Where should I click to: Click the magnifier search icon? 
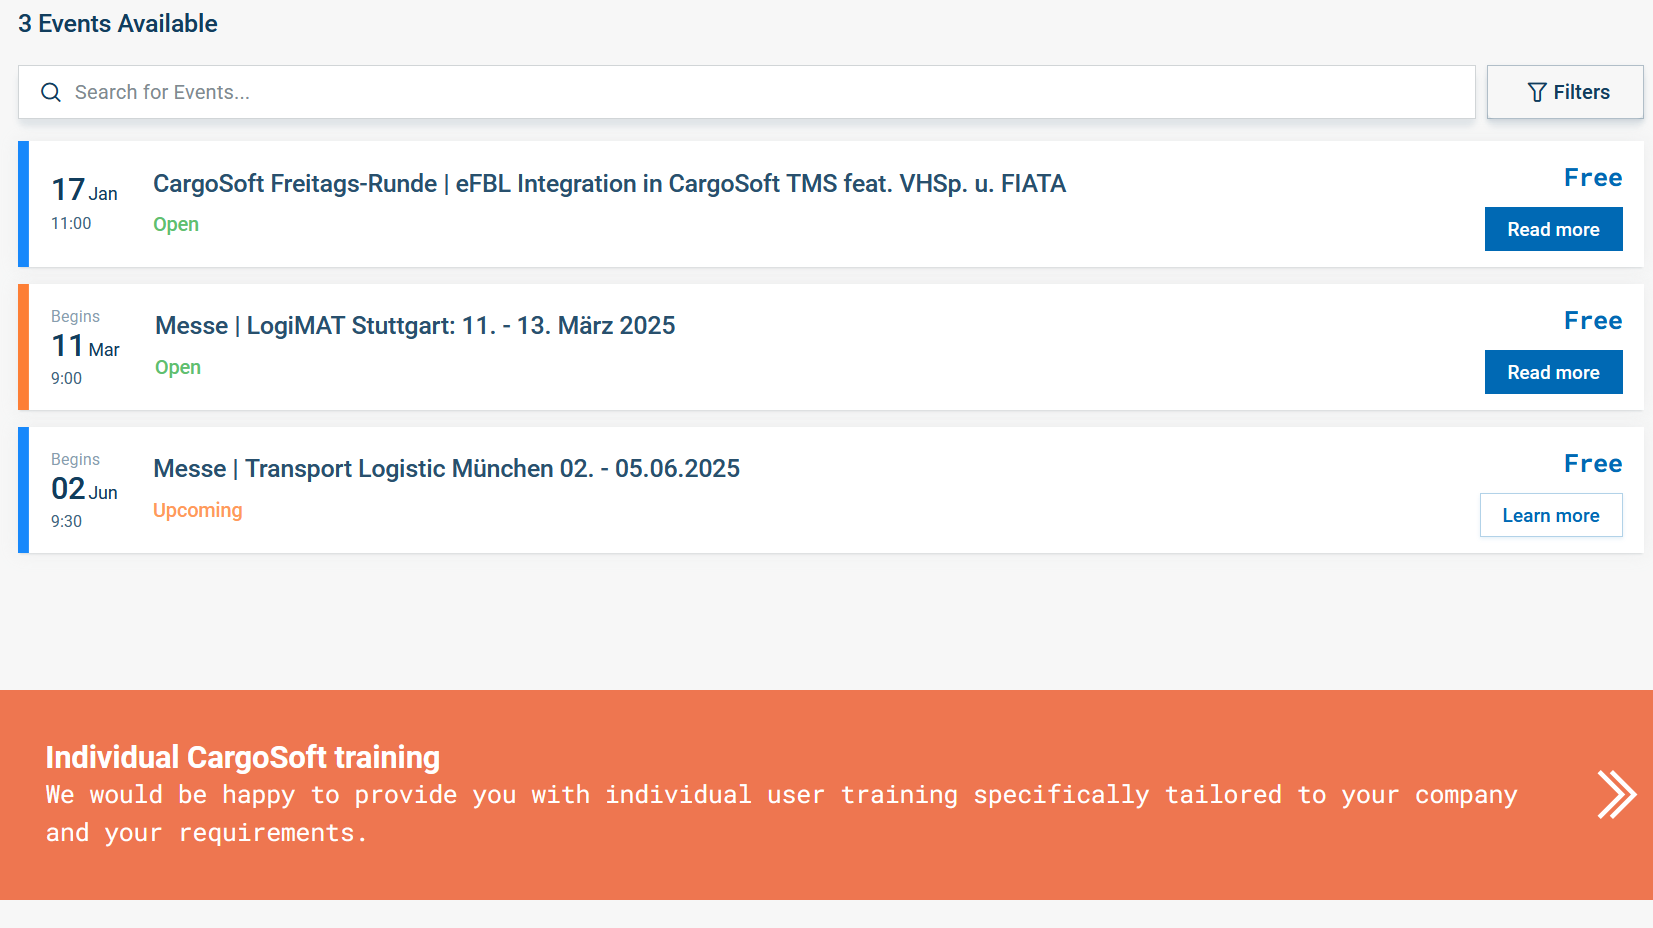(x=51, y=93)
